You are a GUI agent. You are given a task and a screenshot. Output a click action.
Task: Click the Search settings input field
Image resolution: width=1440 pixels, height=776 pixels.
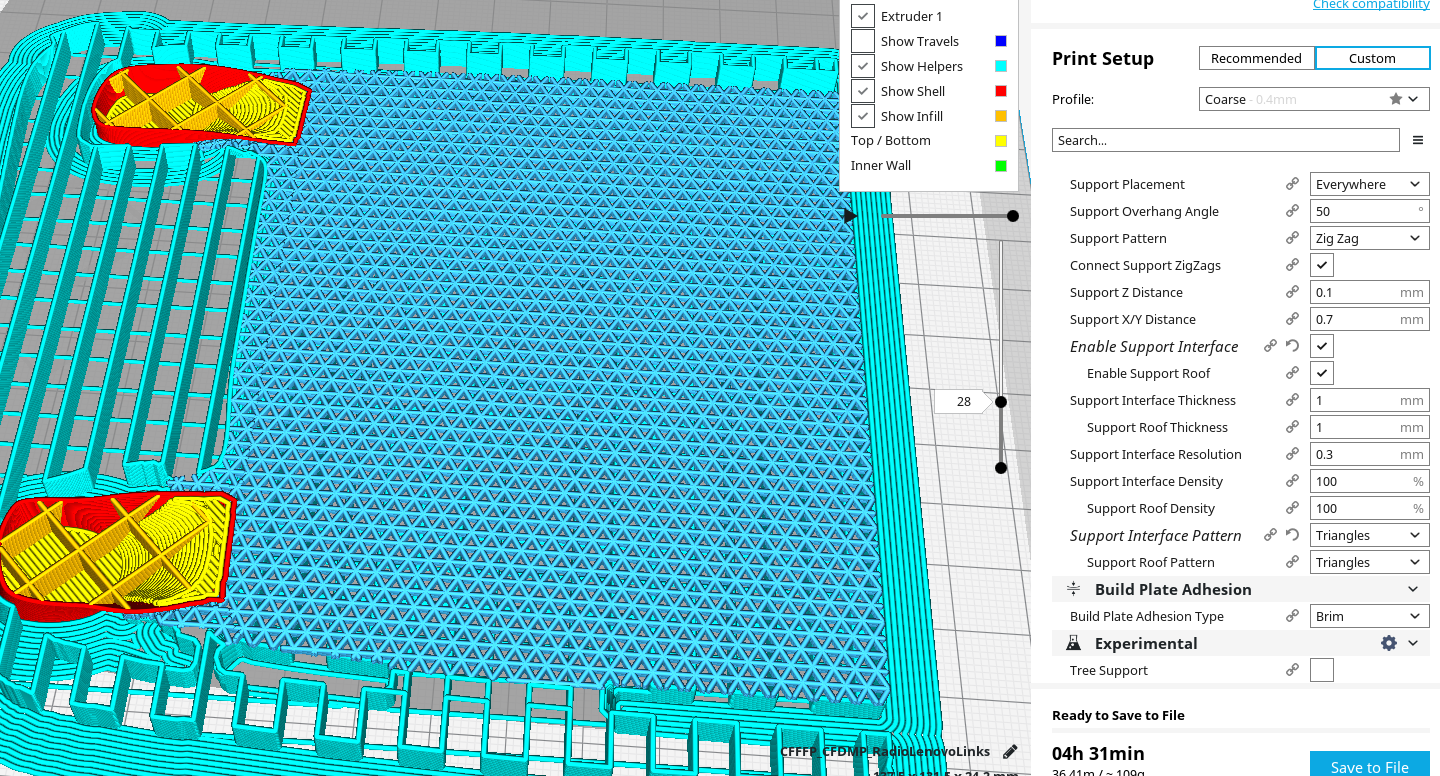(x=1225, y=140)
